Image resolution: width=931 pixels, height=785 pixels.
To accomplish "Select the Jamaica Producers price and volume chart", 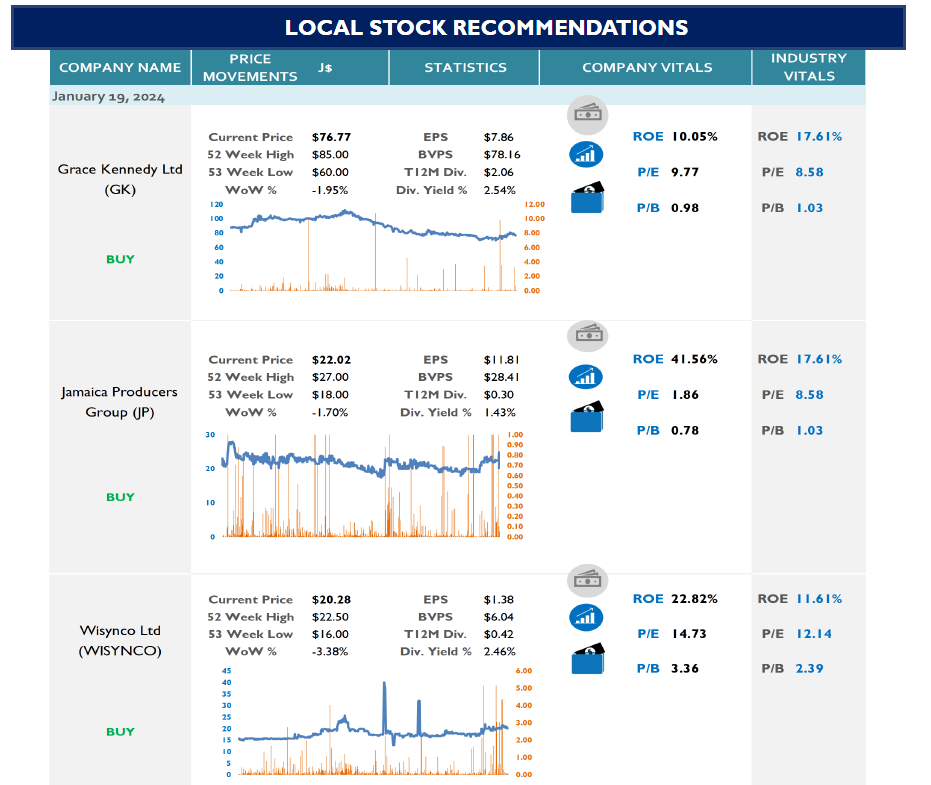I will click(x=365, y=485).
